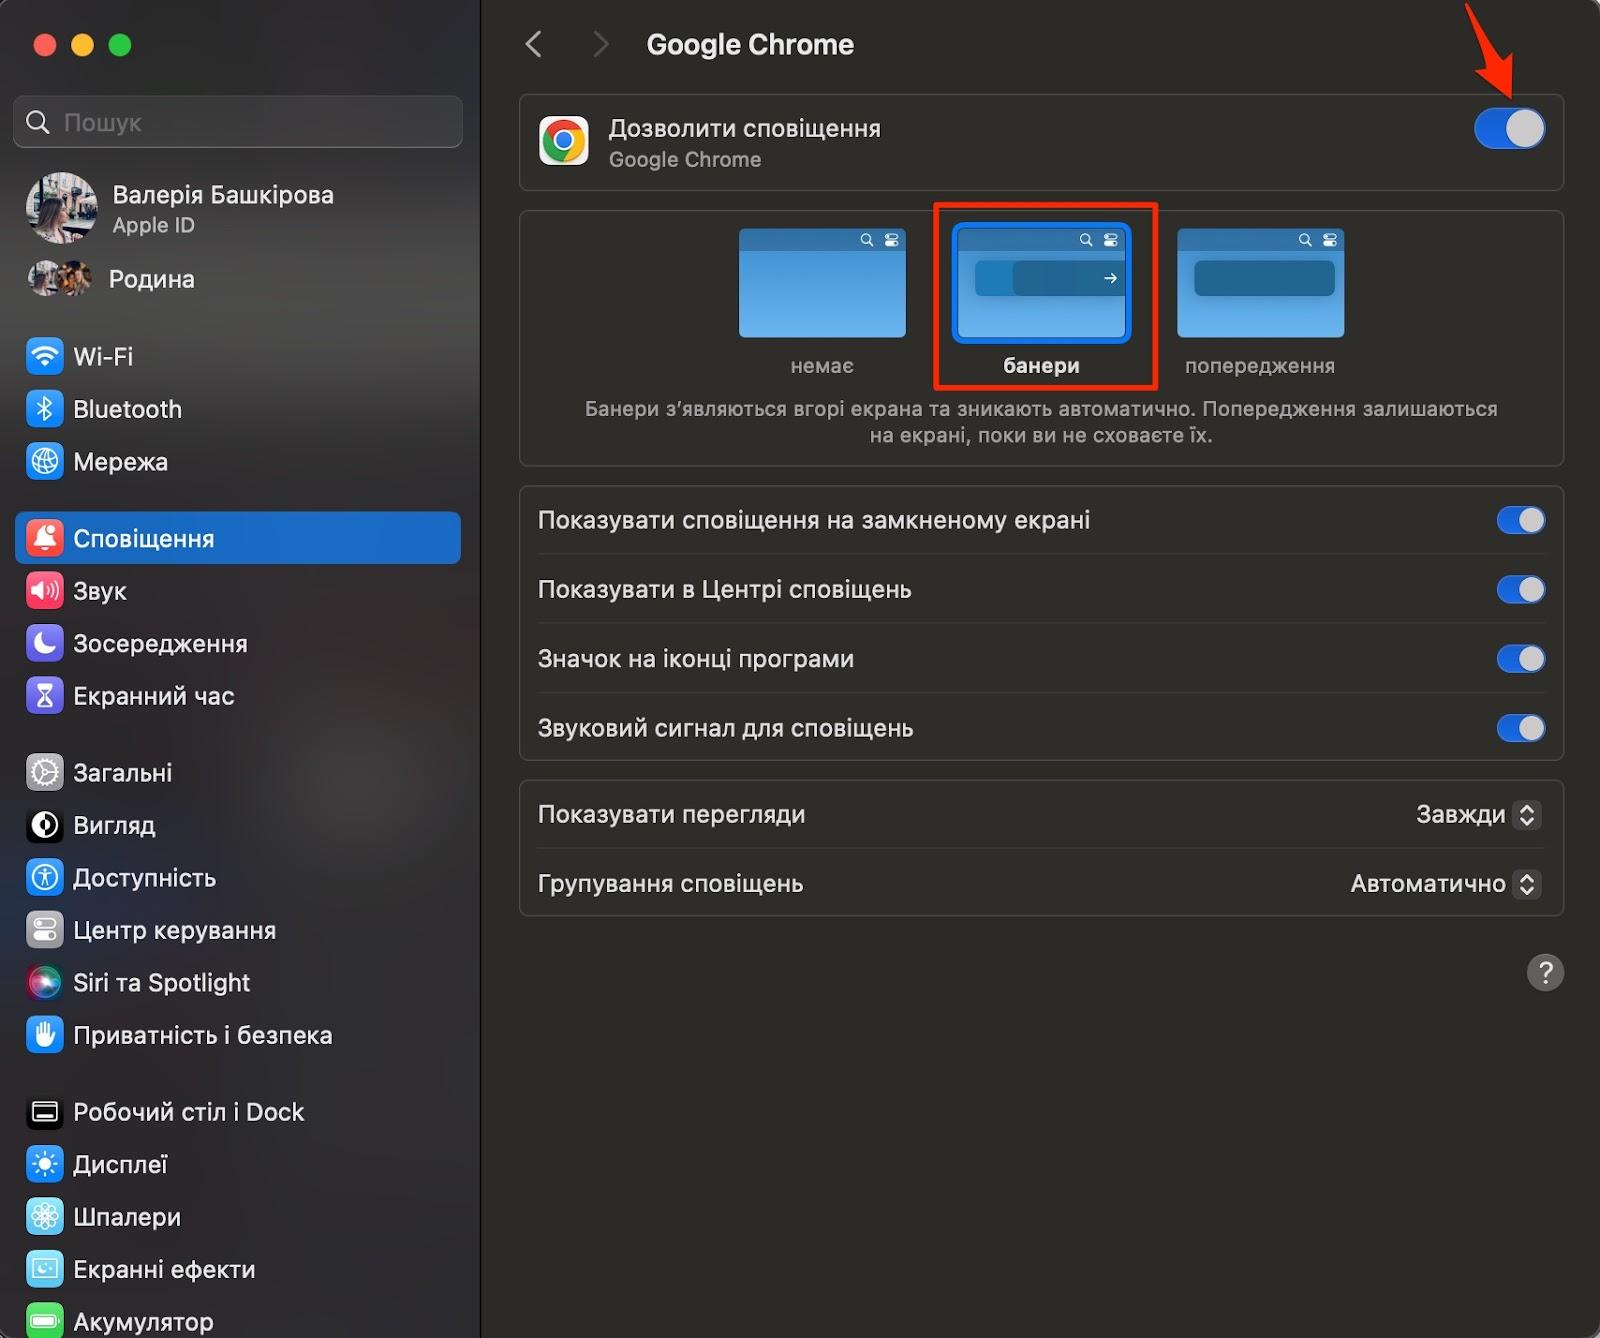Click the Показувати перегляди label
Image resolution: width=1600 pixels, height=1338 pixels.
(671, 815)
